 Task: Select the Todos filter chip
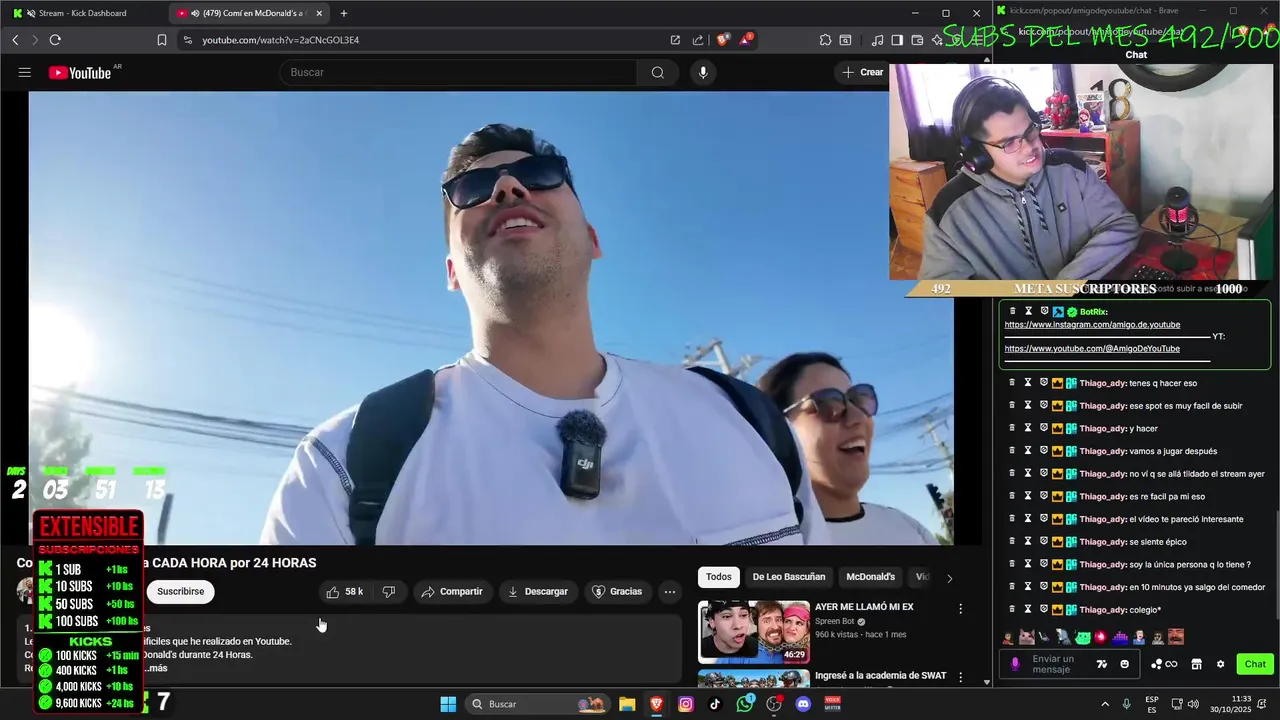[x=719, y=577]
